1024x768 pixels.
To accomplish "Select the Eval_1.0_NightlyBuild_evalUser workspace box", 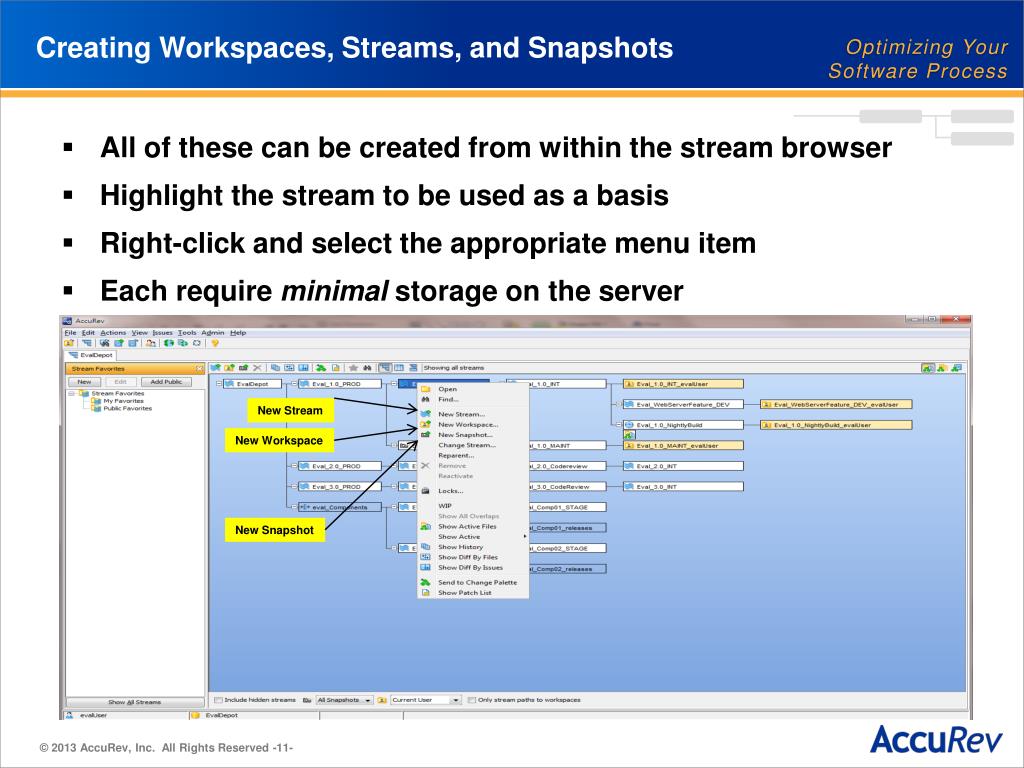I will [836, 425].
